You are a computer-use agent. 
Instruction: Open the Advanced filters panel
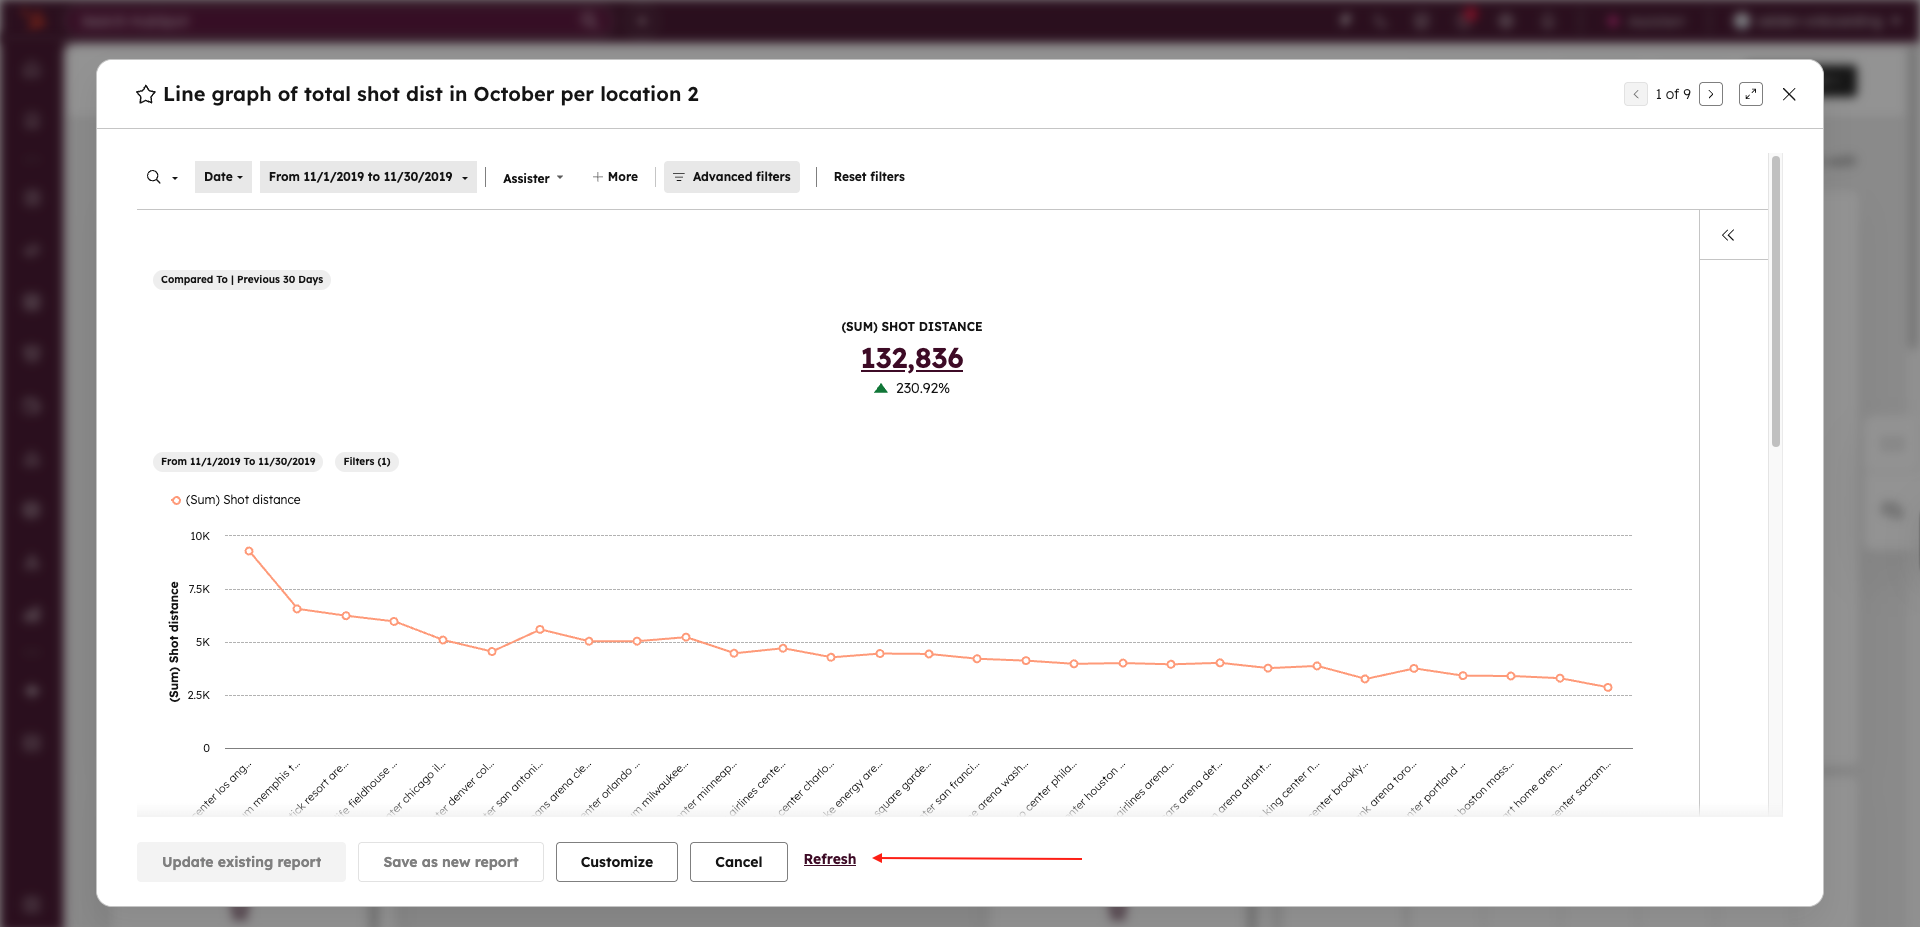[732, 177]
